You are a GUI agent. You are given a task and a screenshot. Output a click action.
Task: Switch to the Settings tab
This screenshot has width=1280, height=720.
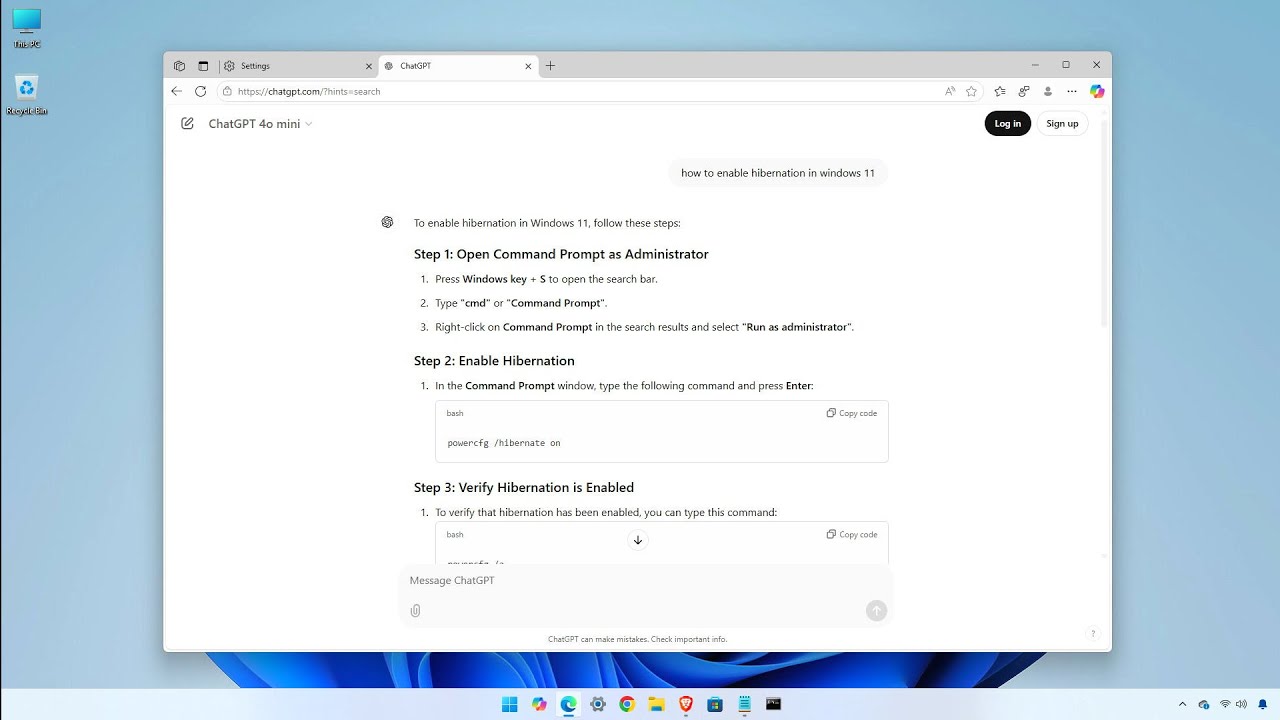pos(296,66)
